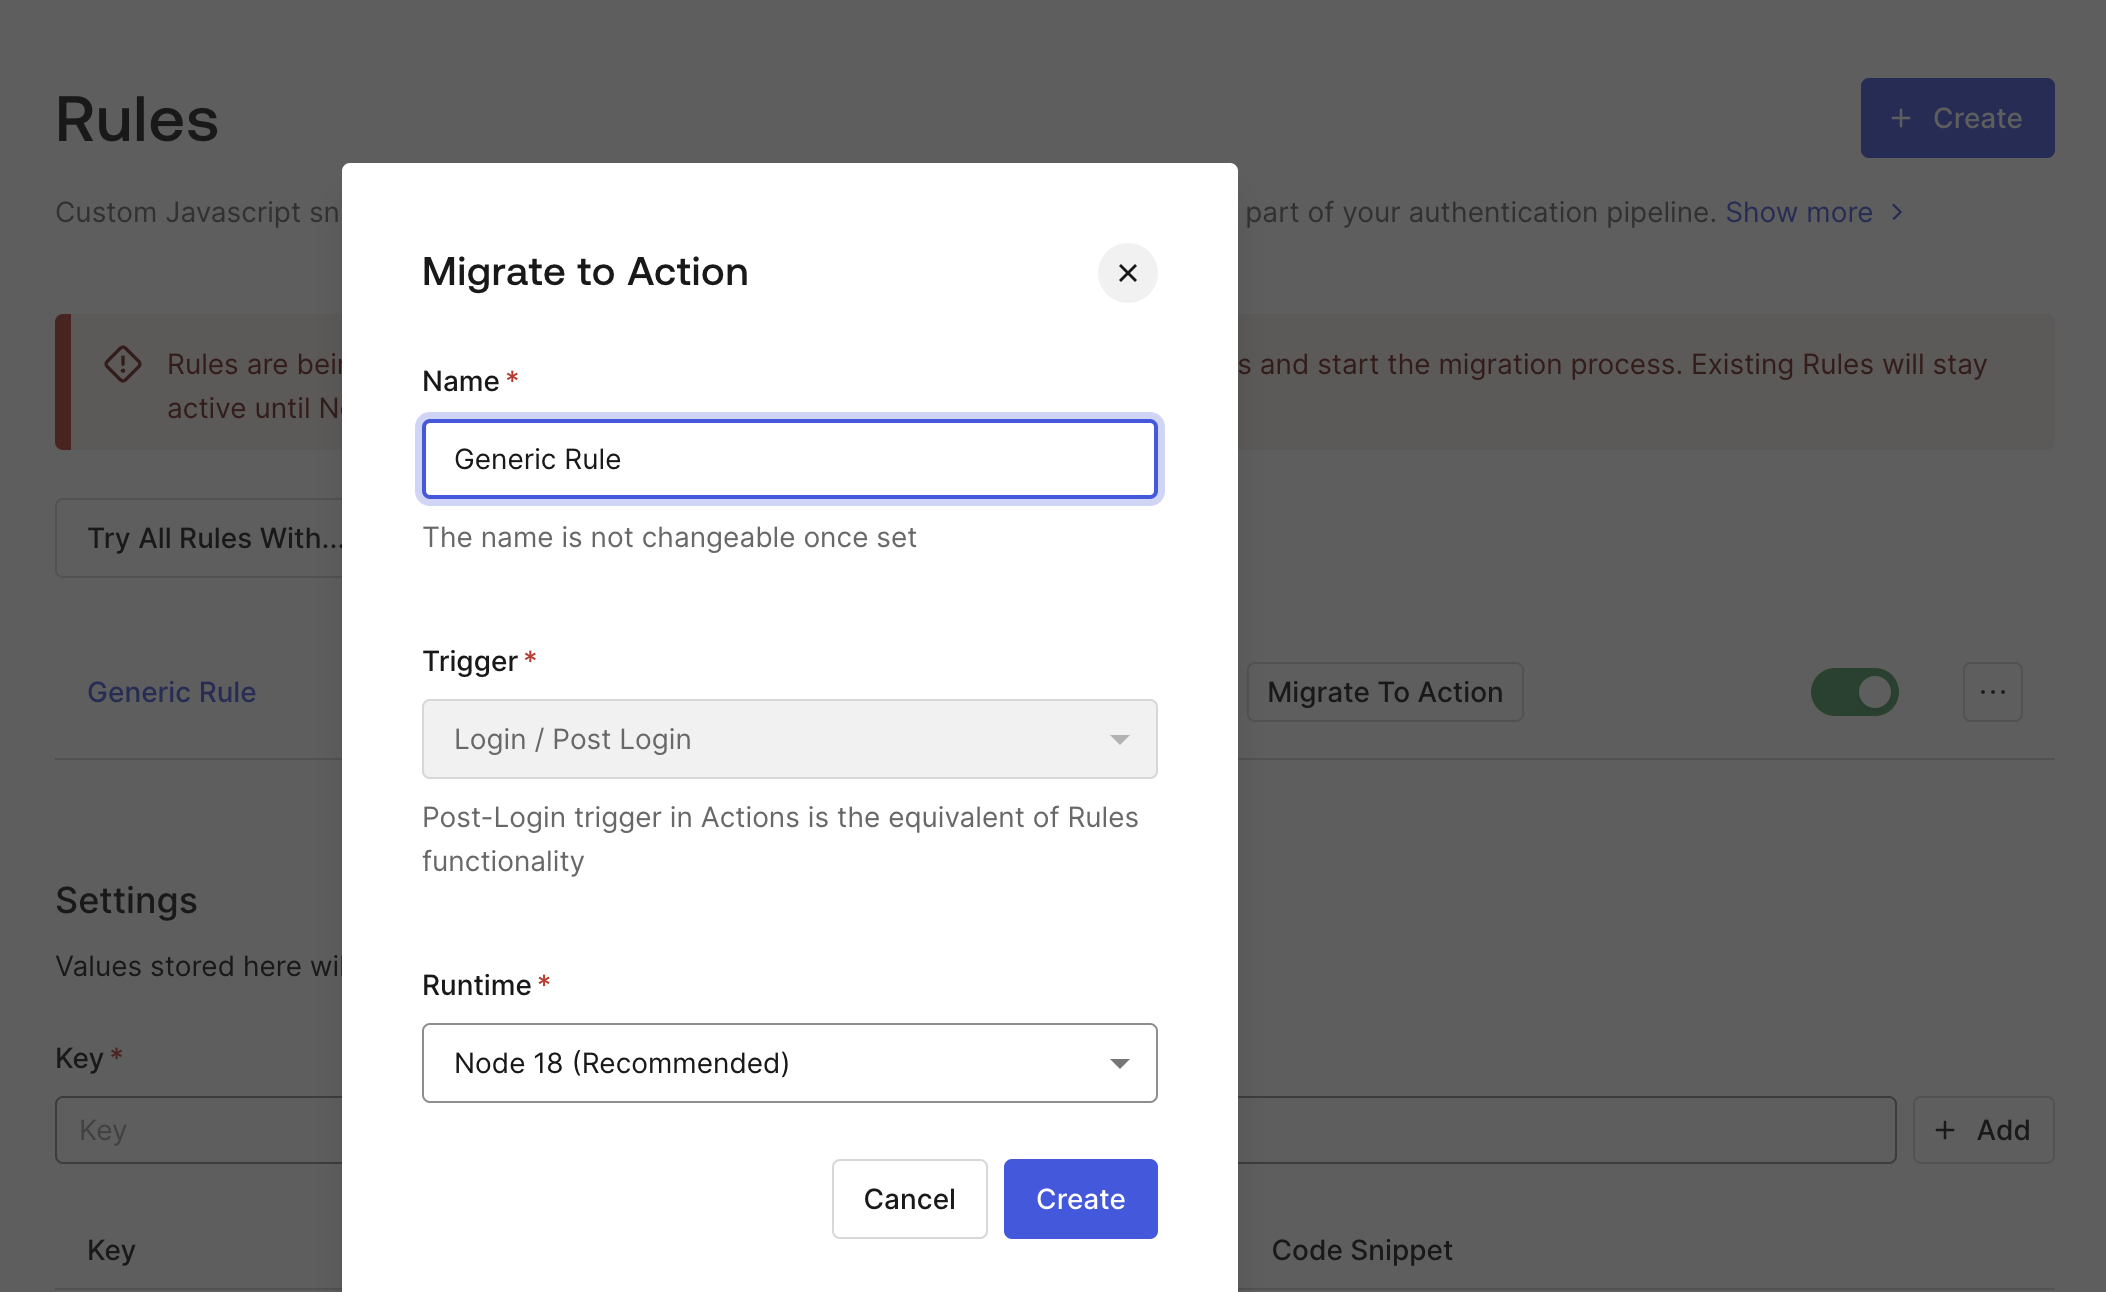Image resolution: width=2106 pixels, height=1292 pixels.
Task: Open the Runtime dropdown arrow
Action: [x=1119, y=1063]
